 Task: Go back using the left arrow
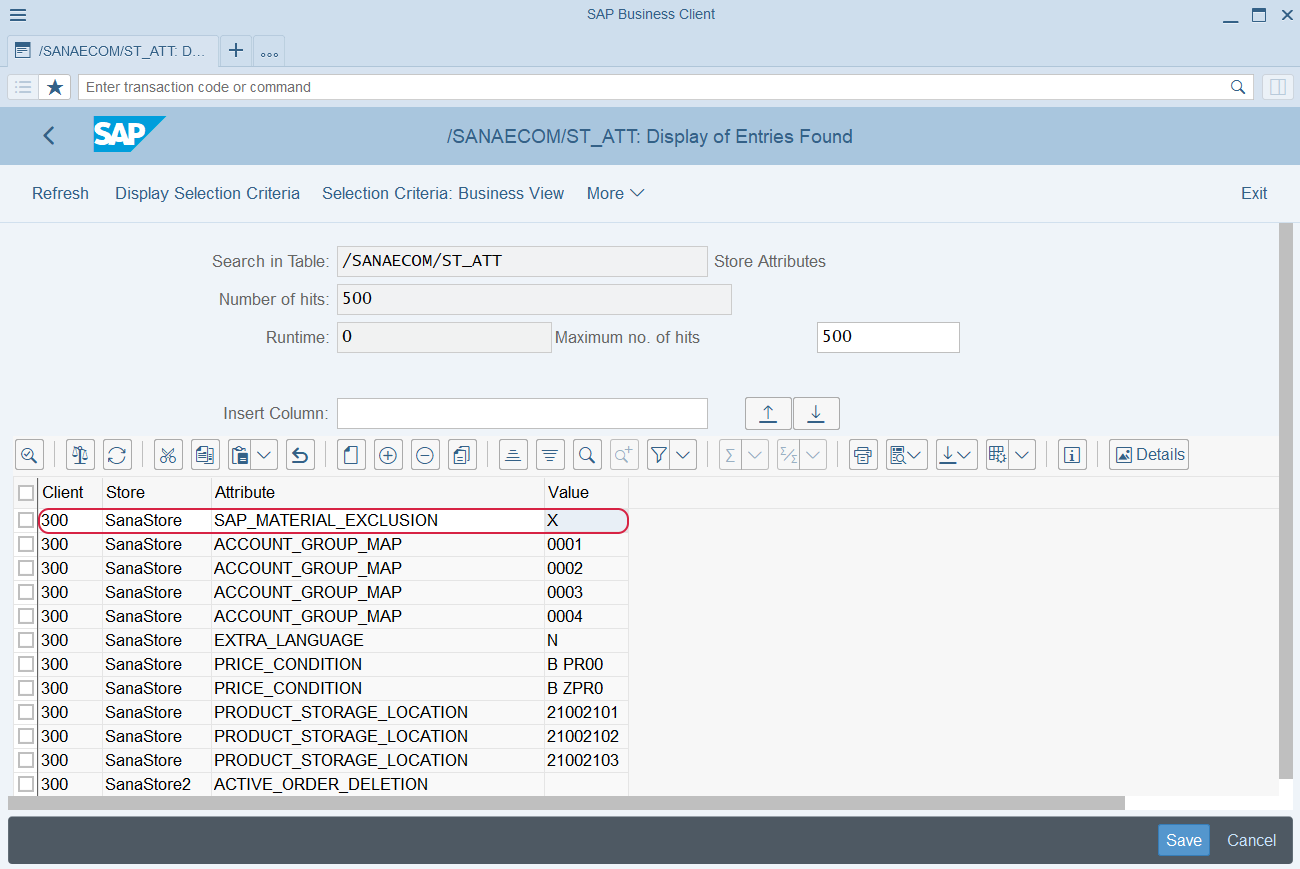49,136
